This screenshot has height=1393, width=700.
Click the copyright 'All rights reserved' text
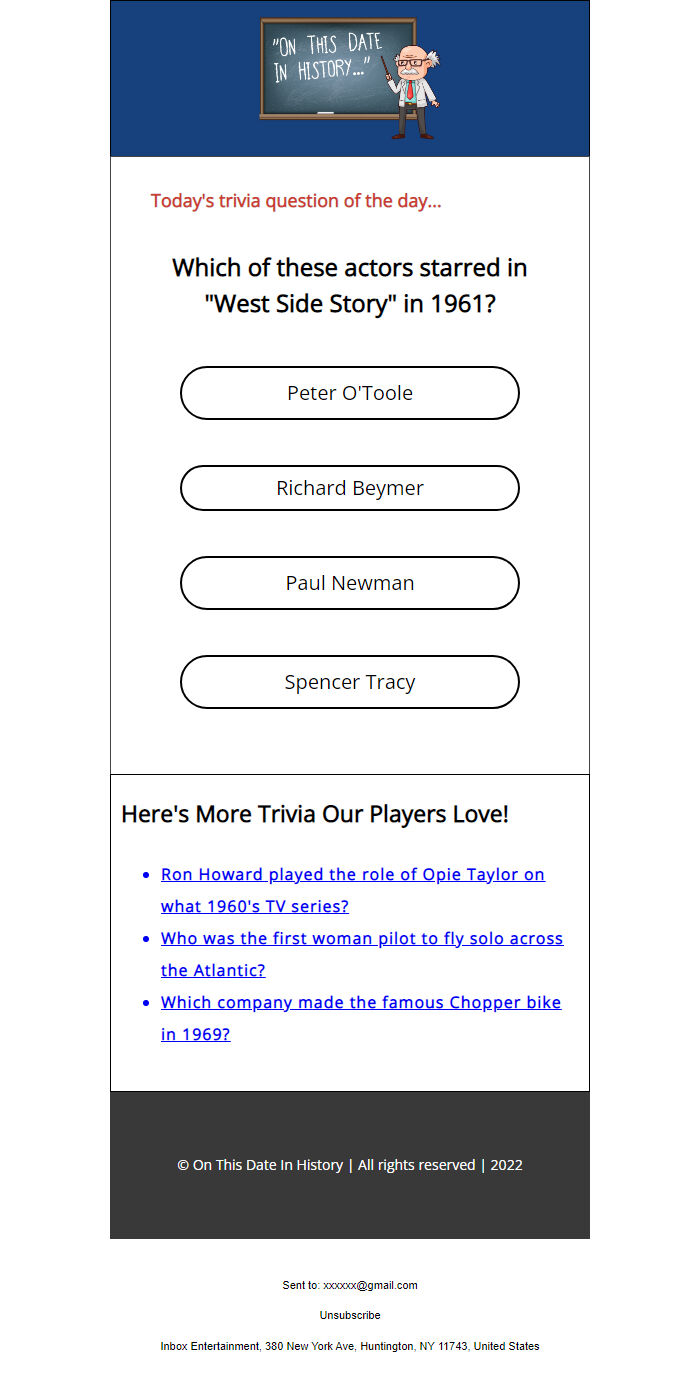pyautogui.click(x=416, y=1165)
